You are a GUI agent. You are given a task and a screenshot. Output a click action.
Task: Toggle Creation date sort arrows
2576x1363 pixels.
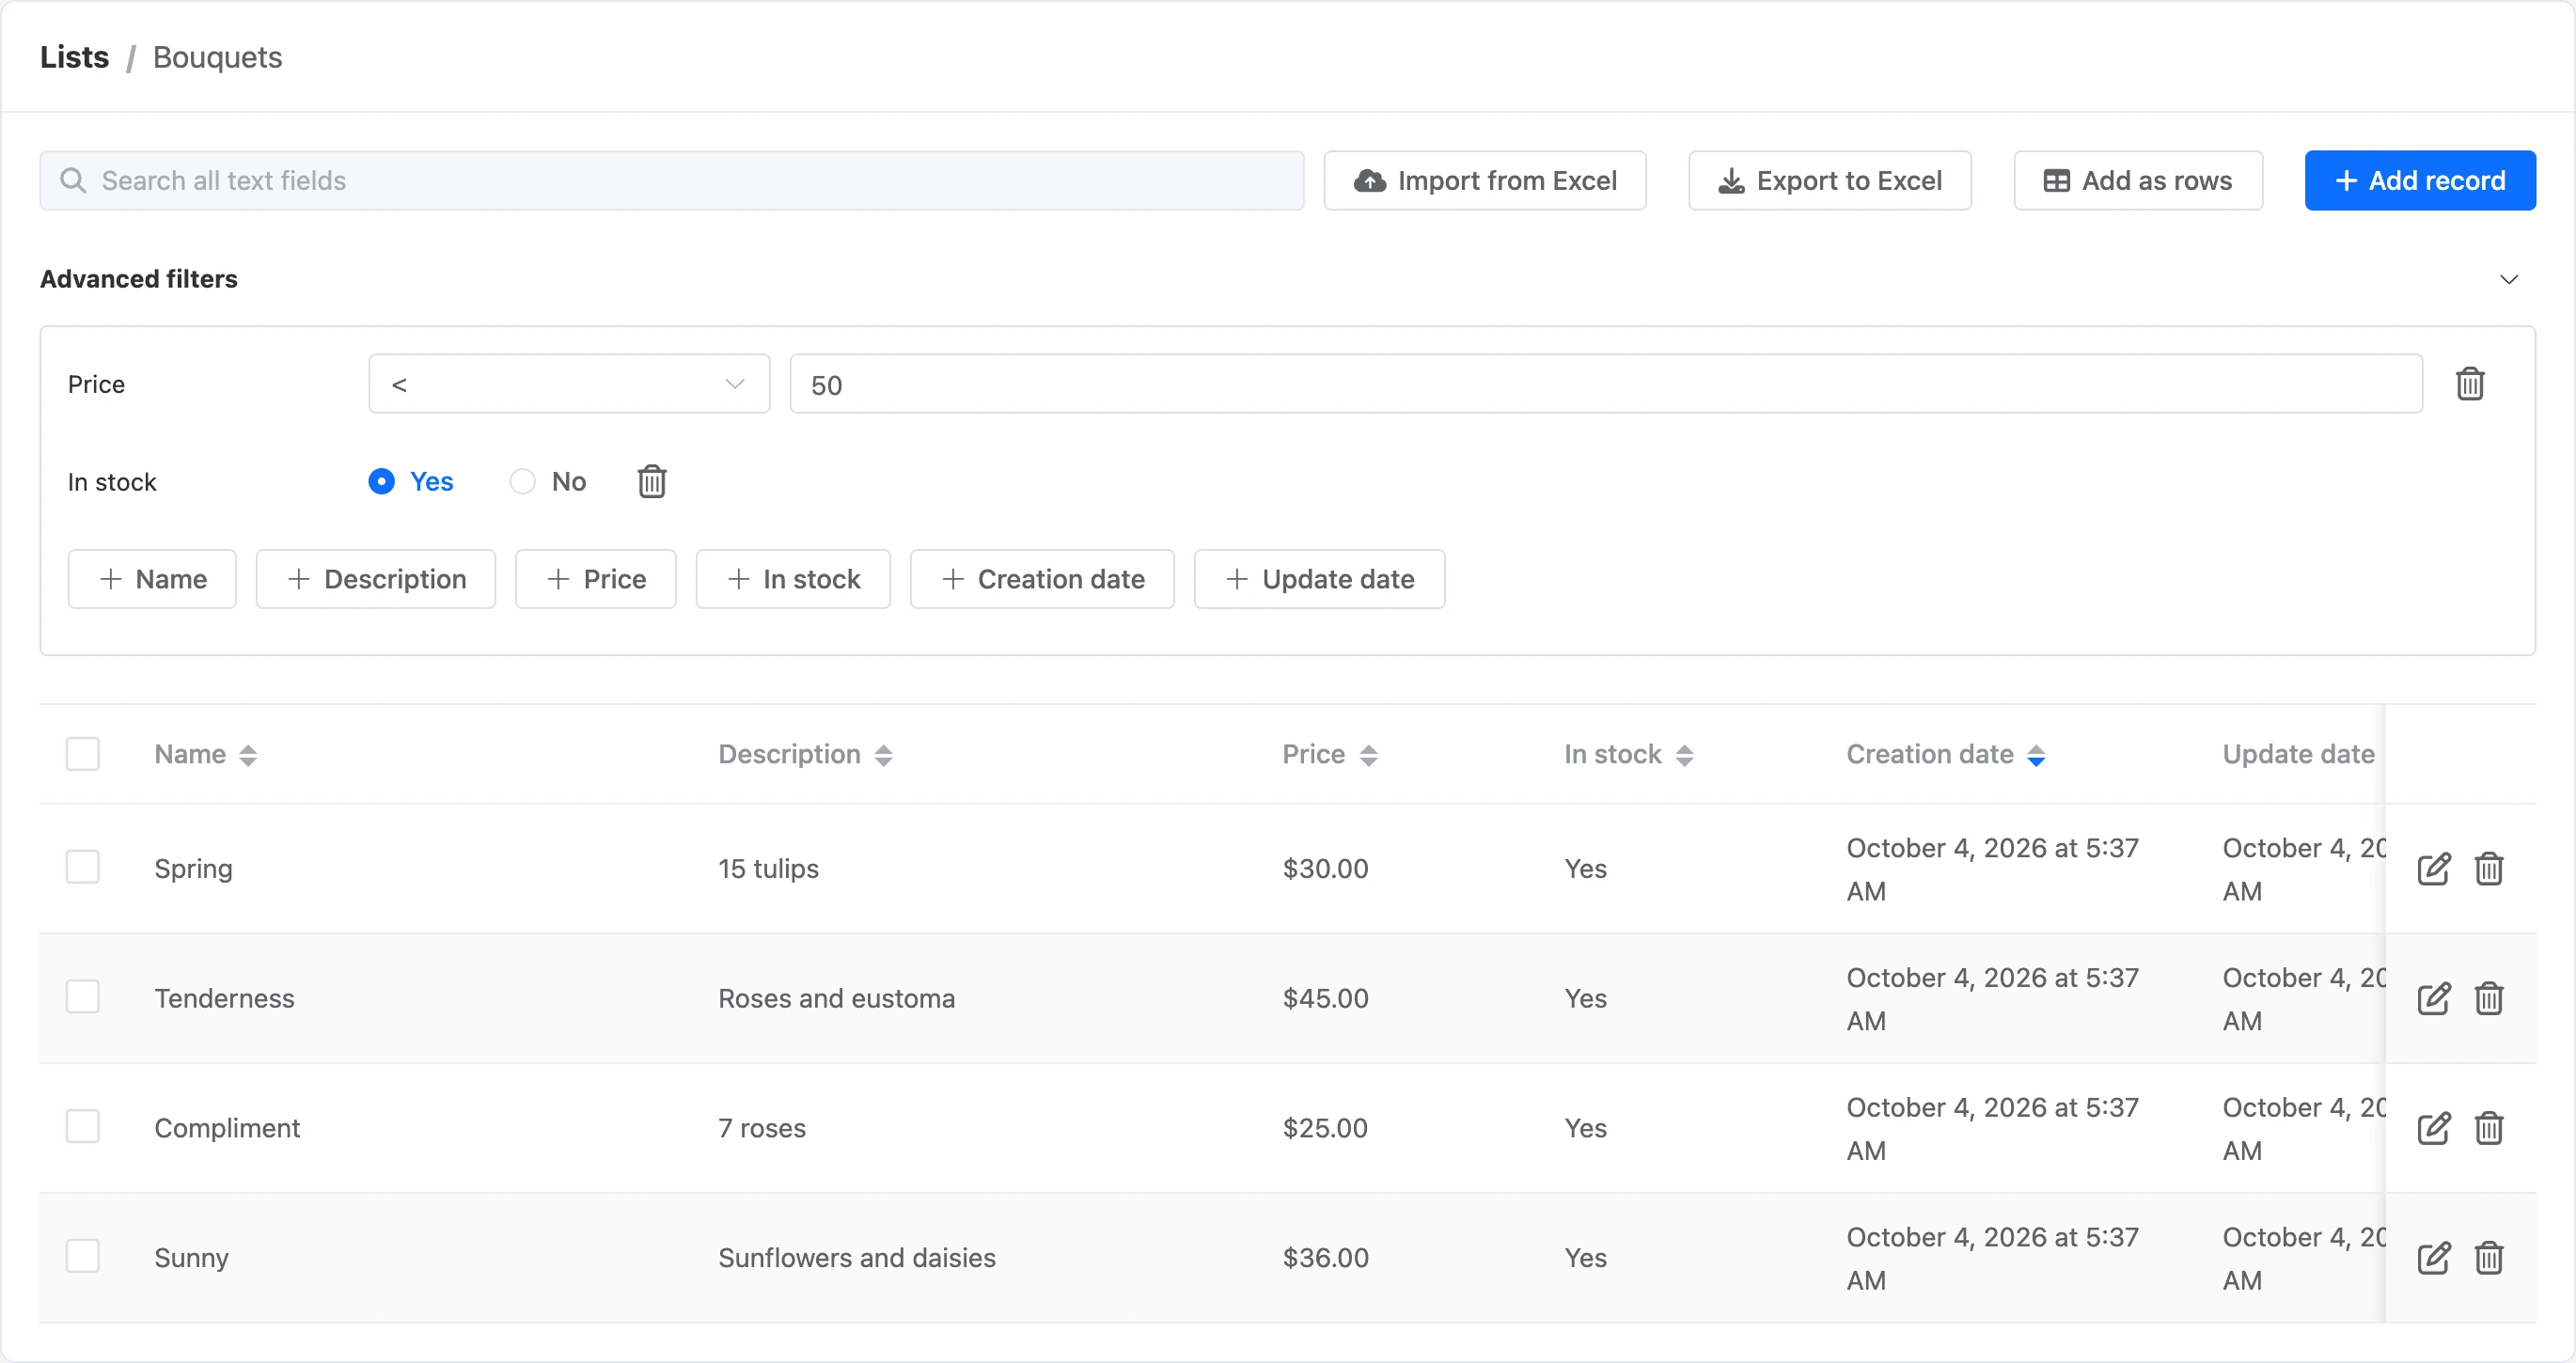(x=2037, y=756)
